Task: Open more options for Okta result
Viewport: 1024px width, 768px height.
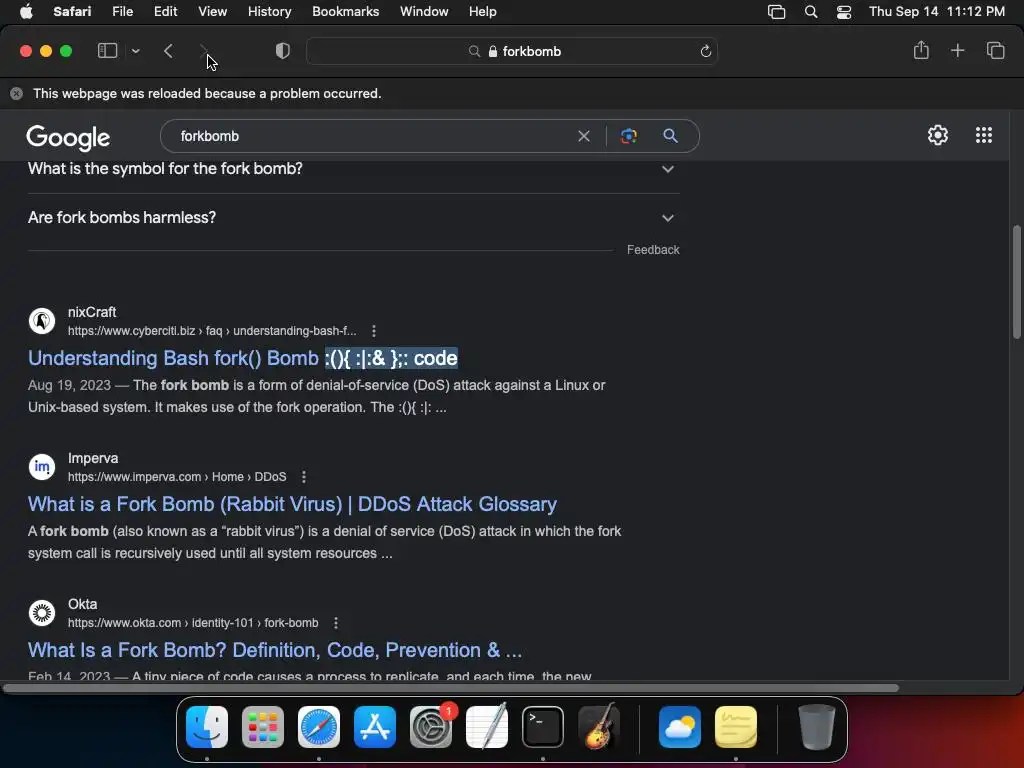Action: tap(336, 623)
